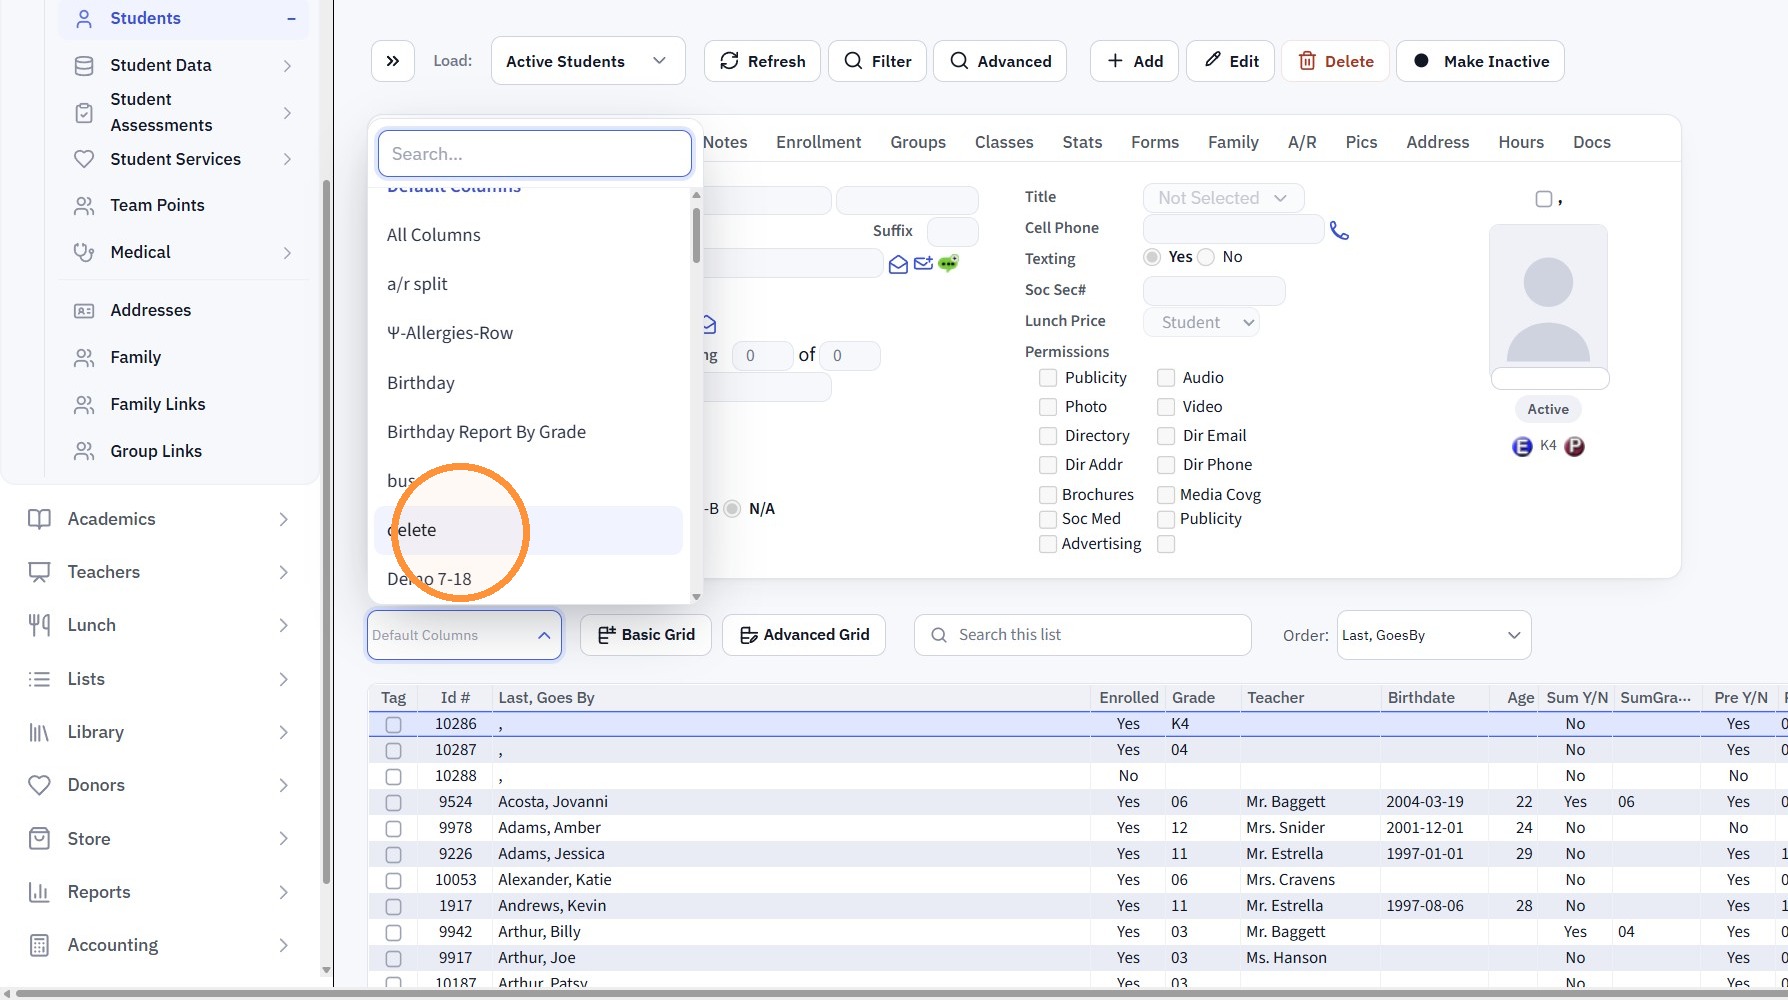Click the Advanced Grid button

804,635
